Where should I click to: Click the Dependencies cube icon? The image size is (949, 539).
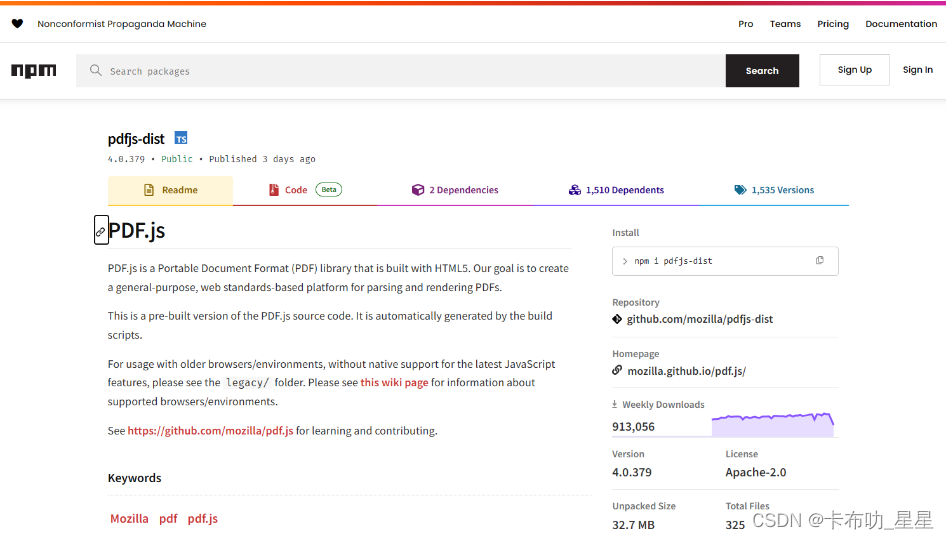coord(418,190)
